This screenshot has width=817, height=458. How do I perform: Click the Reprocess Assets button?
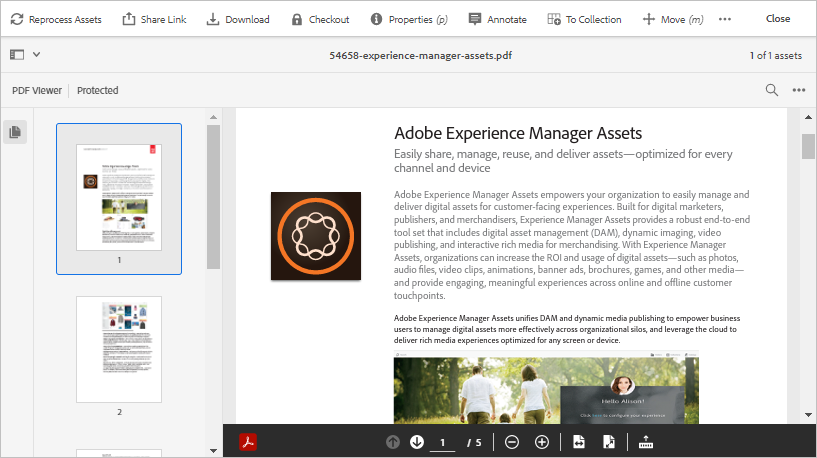(x=56, y=19)
